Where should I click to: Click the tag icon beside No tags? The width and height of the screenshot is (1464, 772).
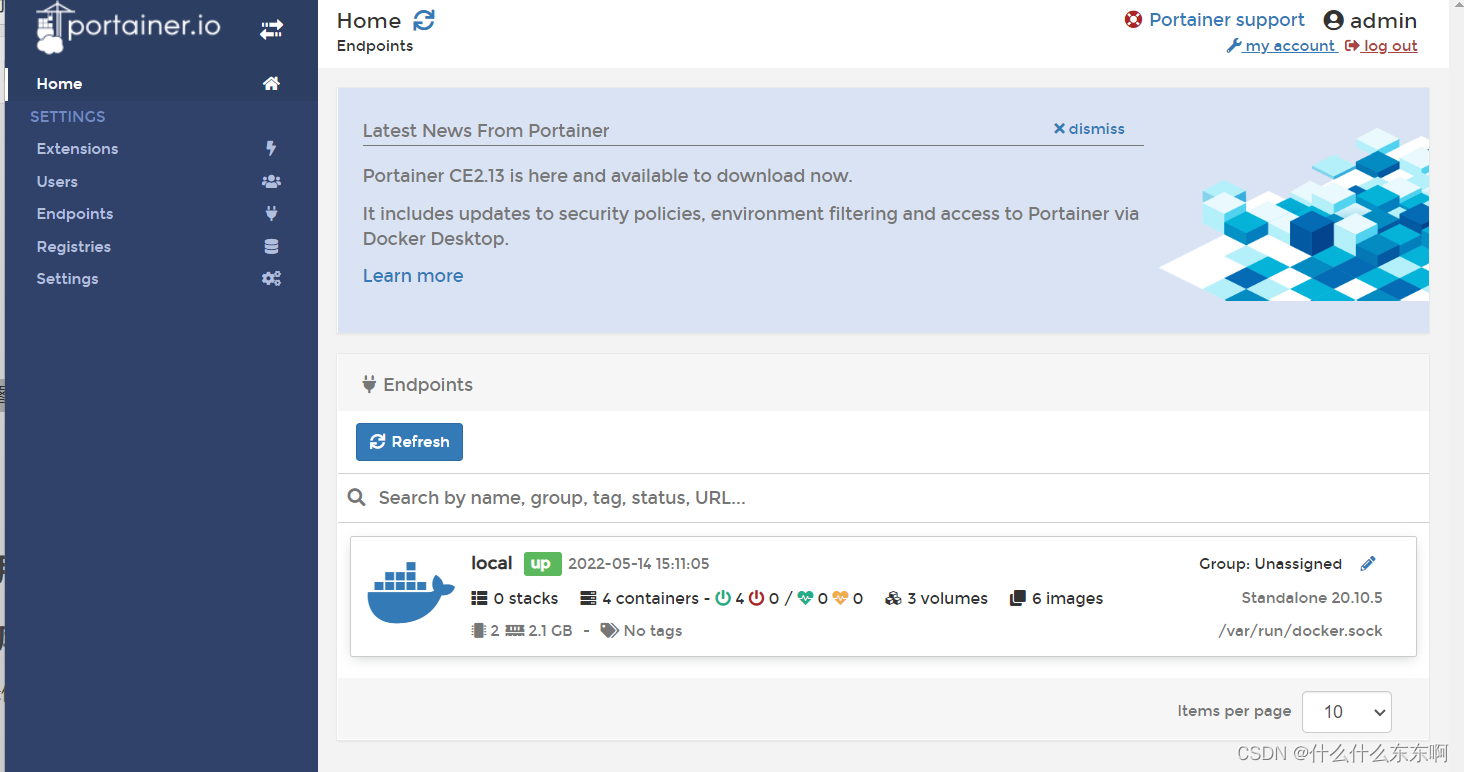pyautogui.click(x=609, y=631)
